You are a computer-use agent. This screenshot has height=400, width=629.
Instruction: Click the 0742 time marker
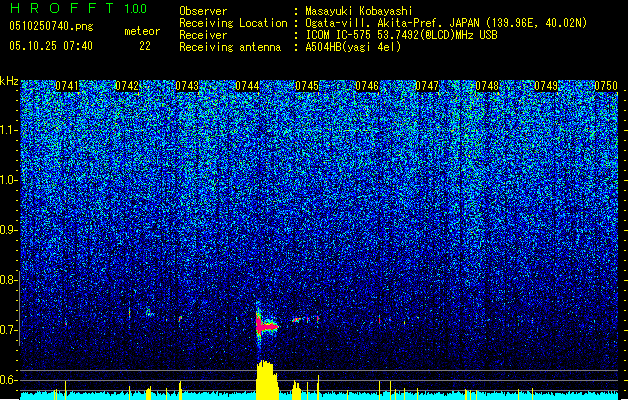coord(127,86)
